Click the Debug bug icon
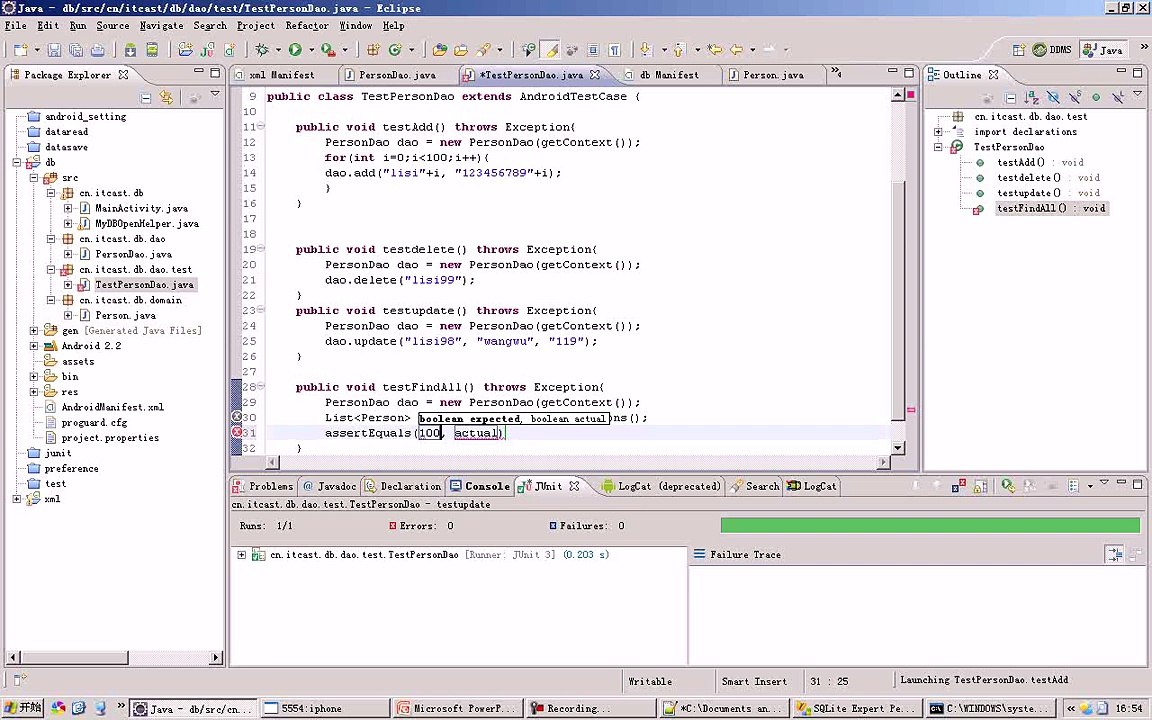Viewport: 1152px width, 720px height. point(262,50)
